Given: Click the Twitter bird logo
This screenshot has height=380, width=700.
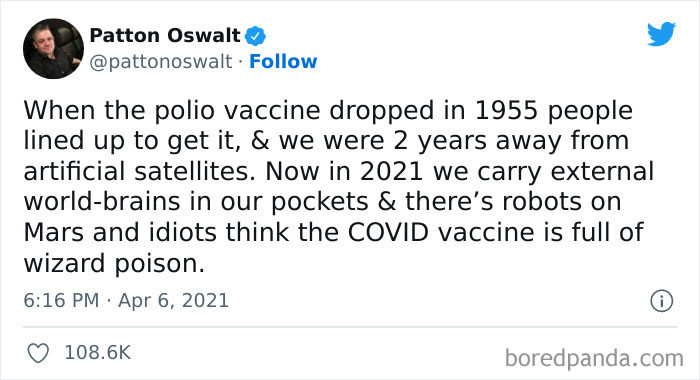Looking at the screenshot, I should [661, 33].
